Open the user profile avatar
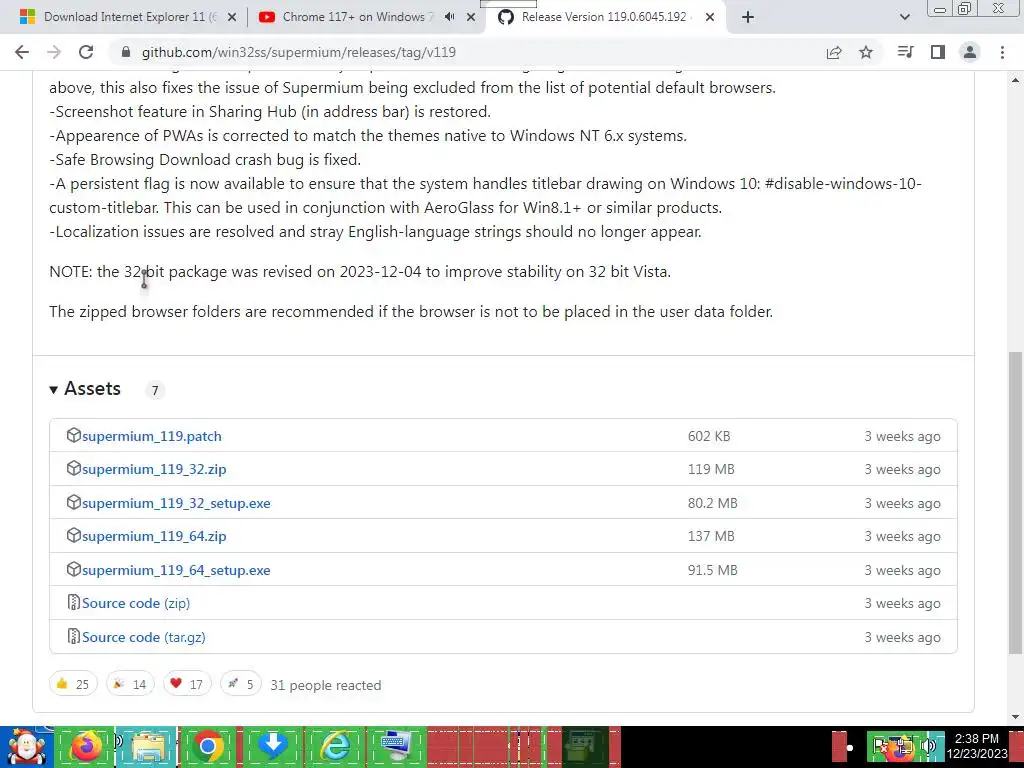This screenshot has height=768, width=1024. [x=970, y=52]
